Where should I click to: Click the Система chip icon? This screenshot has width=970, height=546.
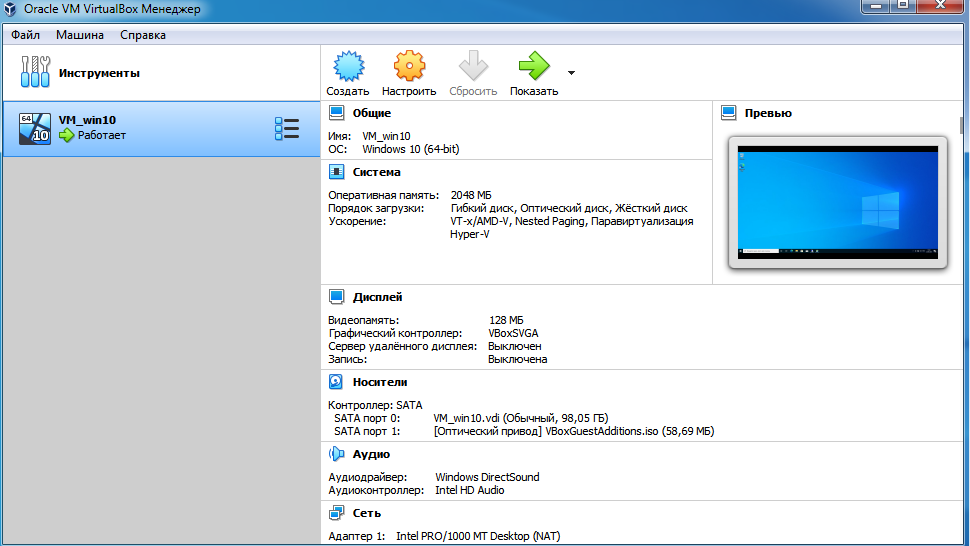(337, 172)
